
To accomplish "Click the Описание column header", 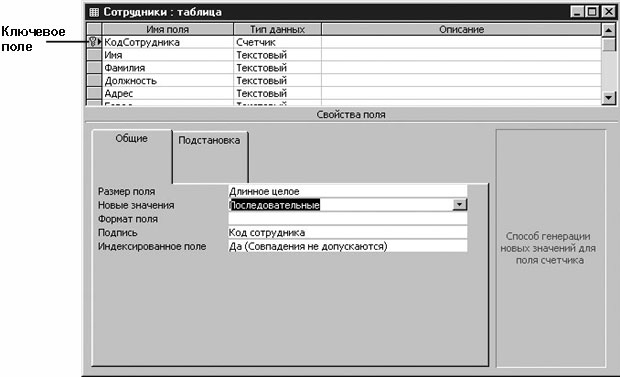I will pyautogui.click(x=461, y=29).
